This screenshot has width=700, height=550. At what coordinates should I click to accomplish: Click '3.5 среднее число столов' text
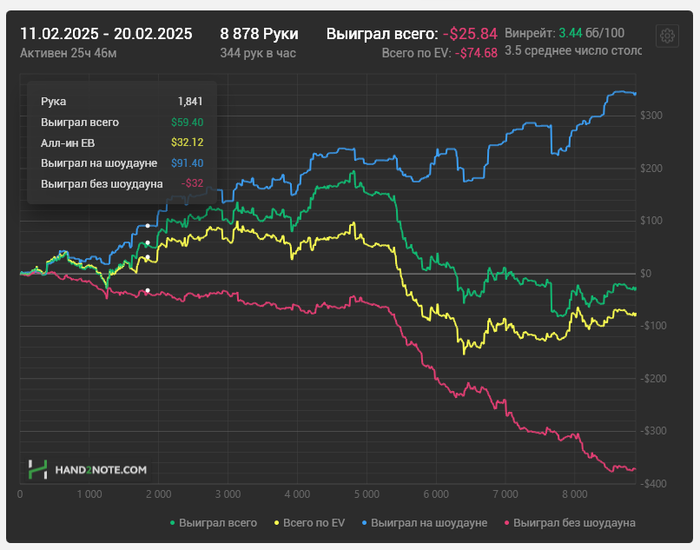[x=573, y=51]
